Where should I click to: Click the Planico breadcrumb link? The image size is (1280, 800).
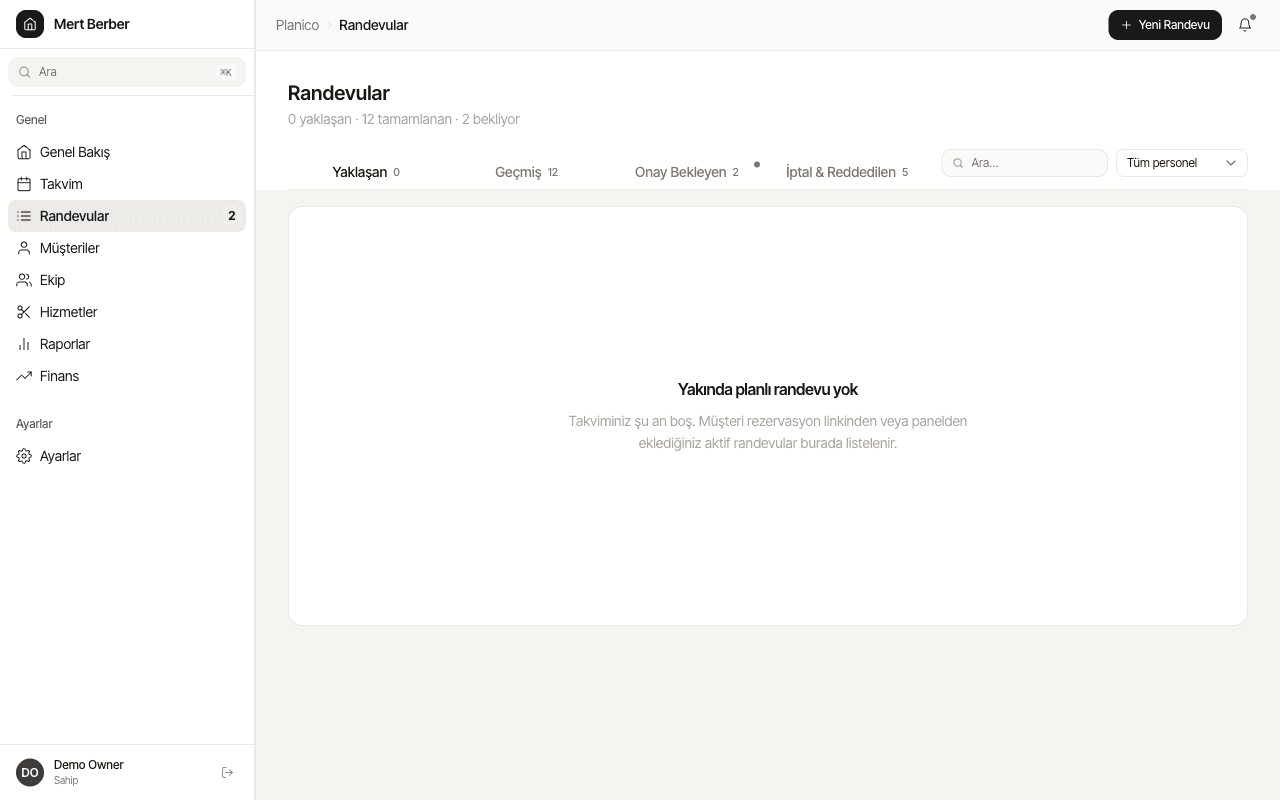coord(297,25)
